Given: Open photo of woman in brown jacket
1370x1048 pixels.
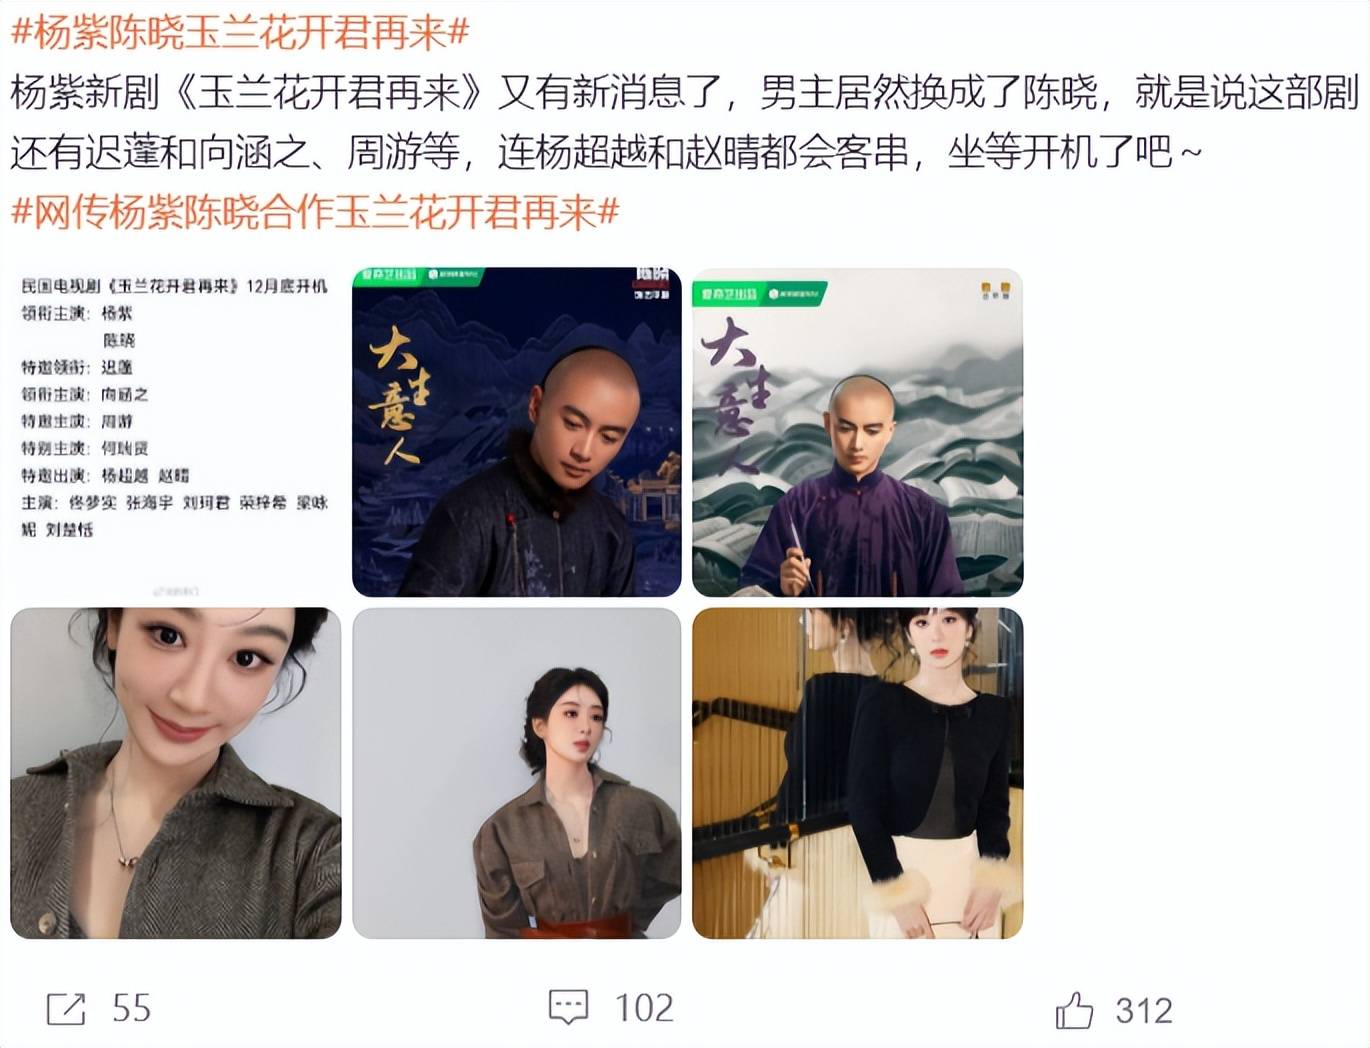Looking at the screenshot, I should click(517, 773).
